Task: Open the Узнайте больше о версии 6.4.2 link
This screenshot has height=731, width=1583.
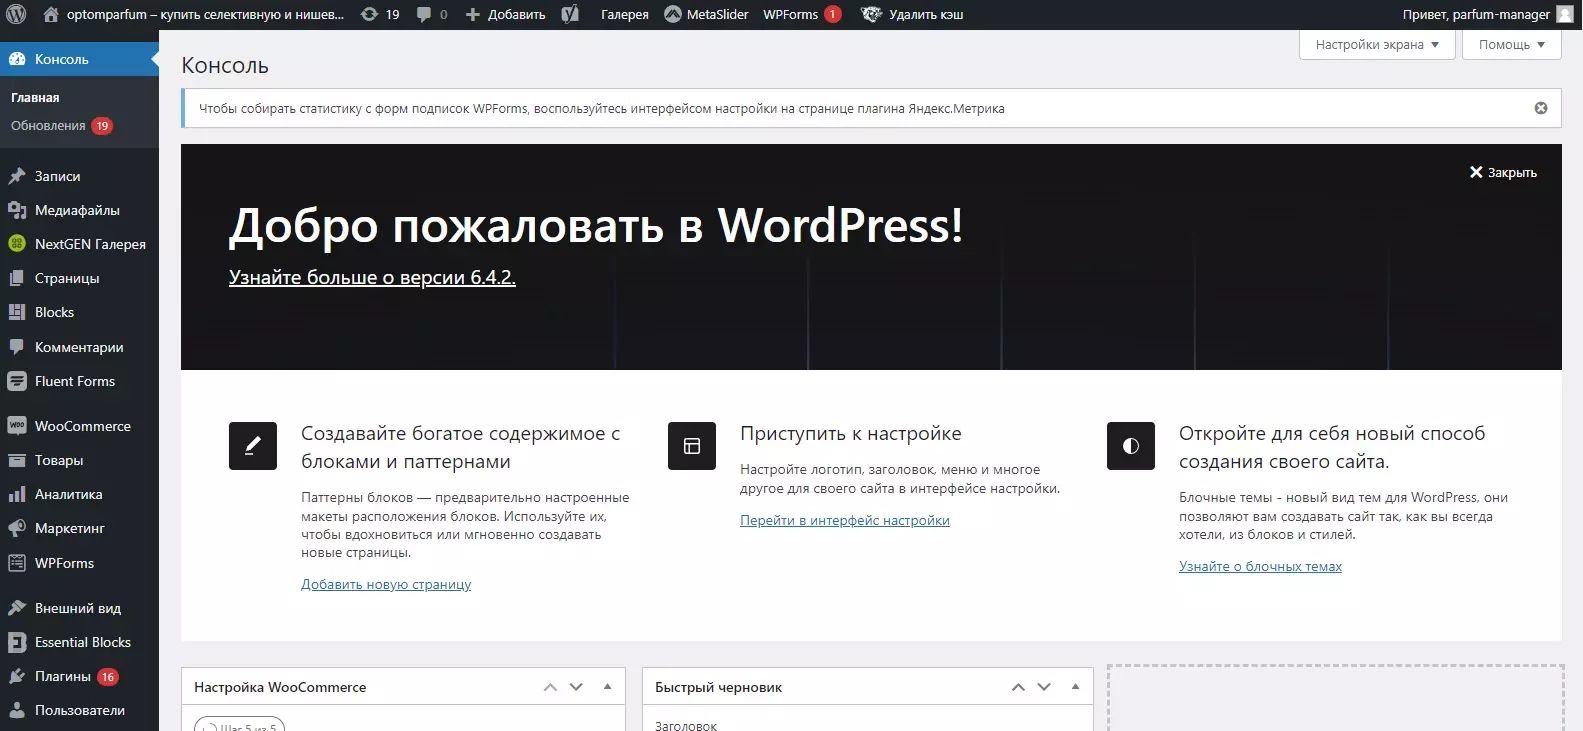Action: tap(372, 277)
